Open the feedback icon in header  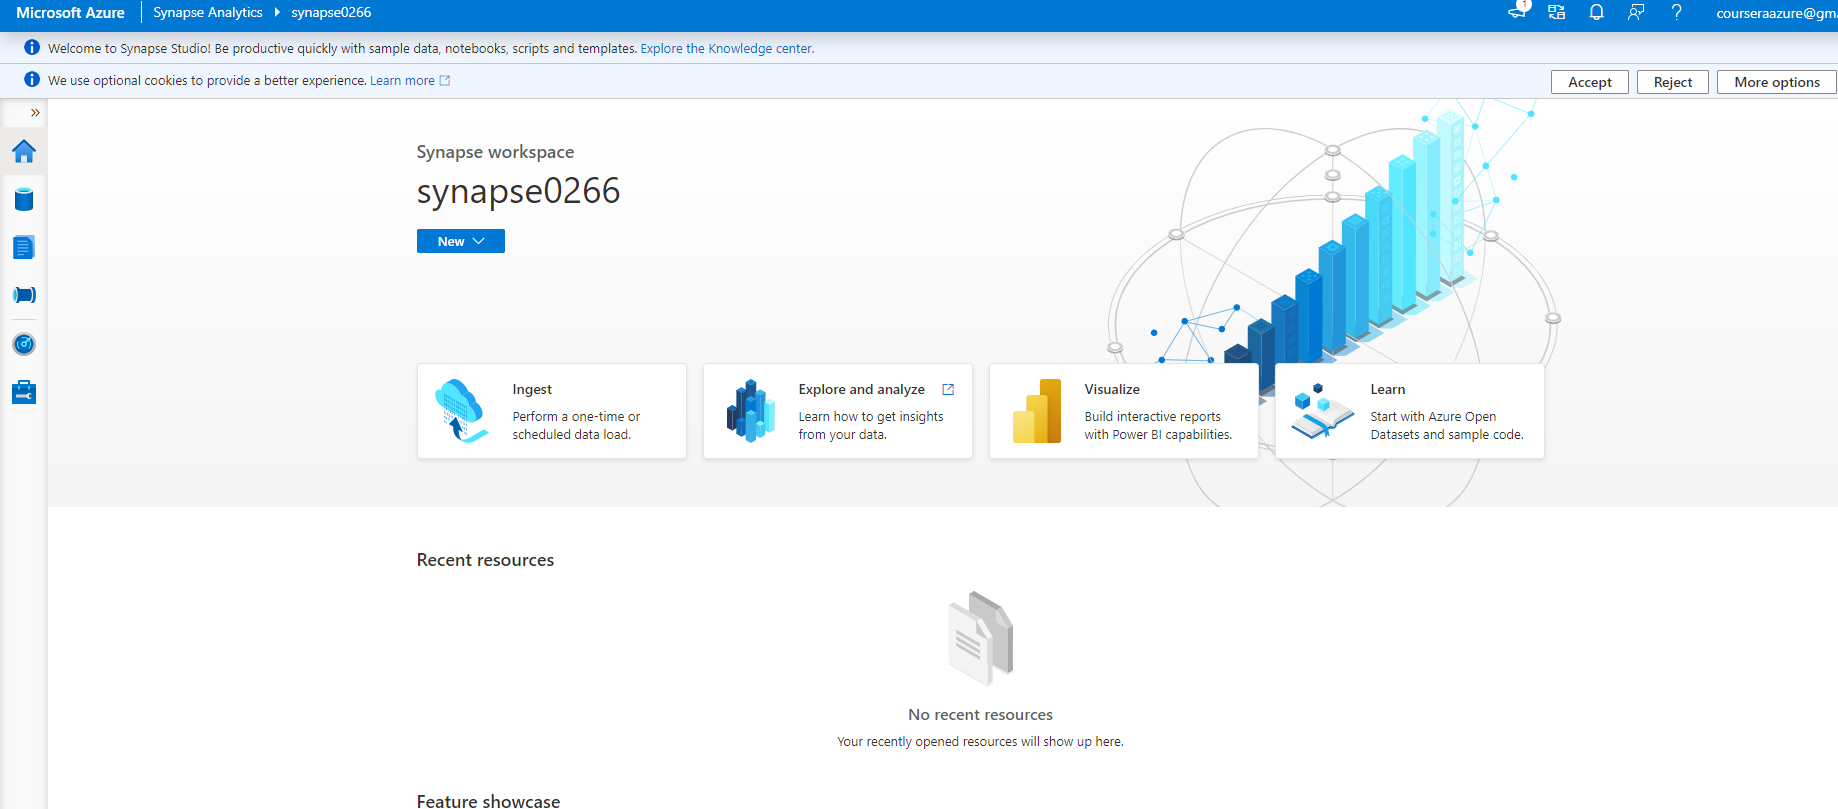click(x=1636, y=12)
